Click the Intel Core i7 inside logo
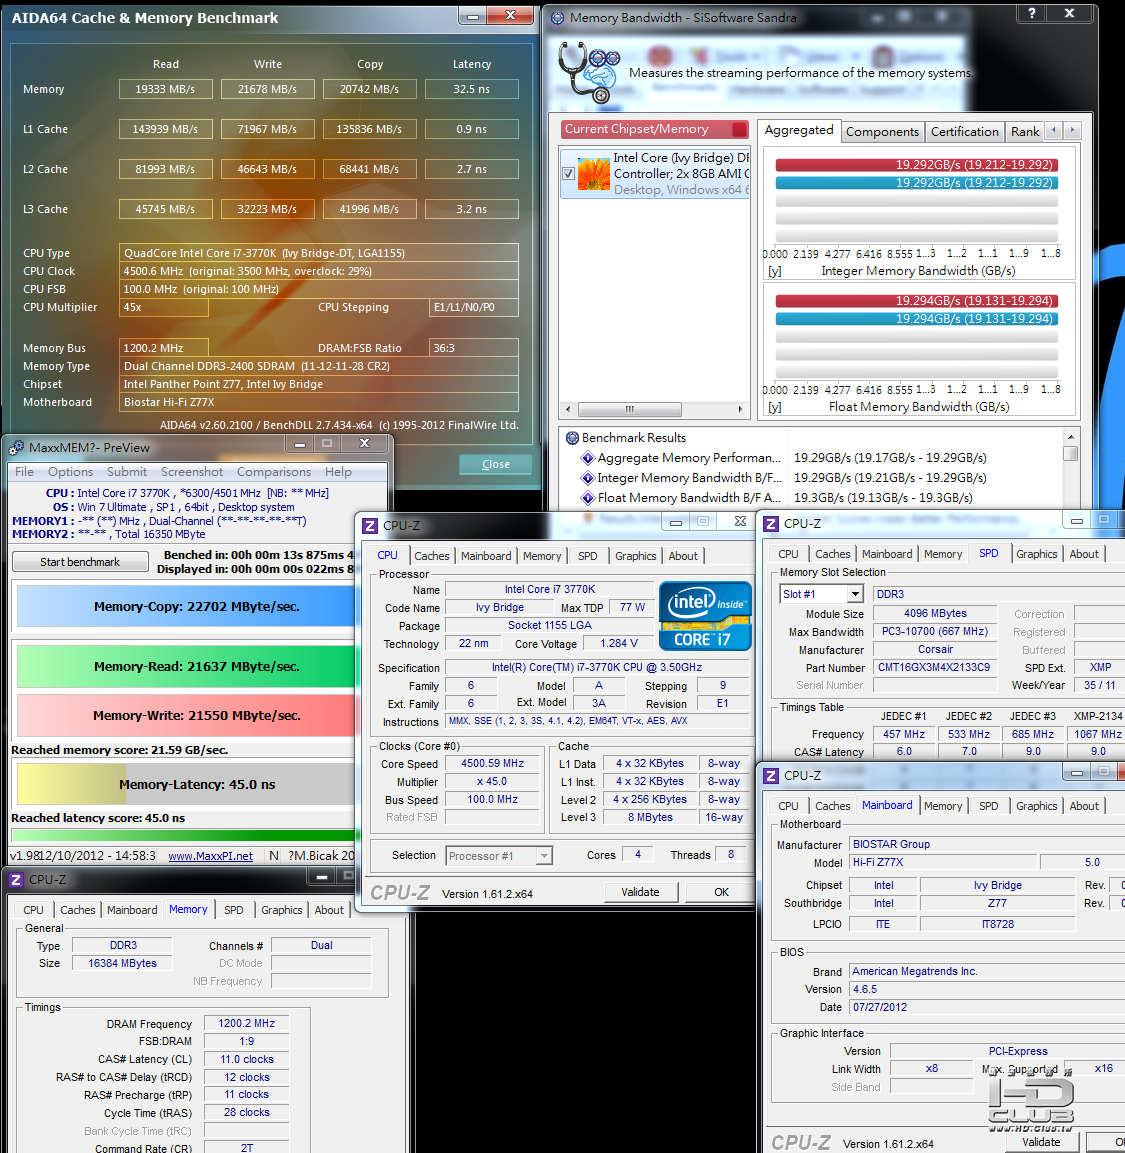The width and height of the screenshot is (1125, 1153). pos(705,616)
